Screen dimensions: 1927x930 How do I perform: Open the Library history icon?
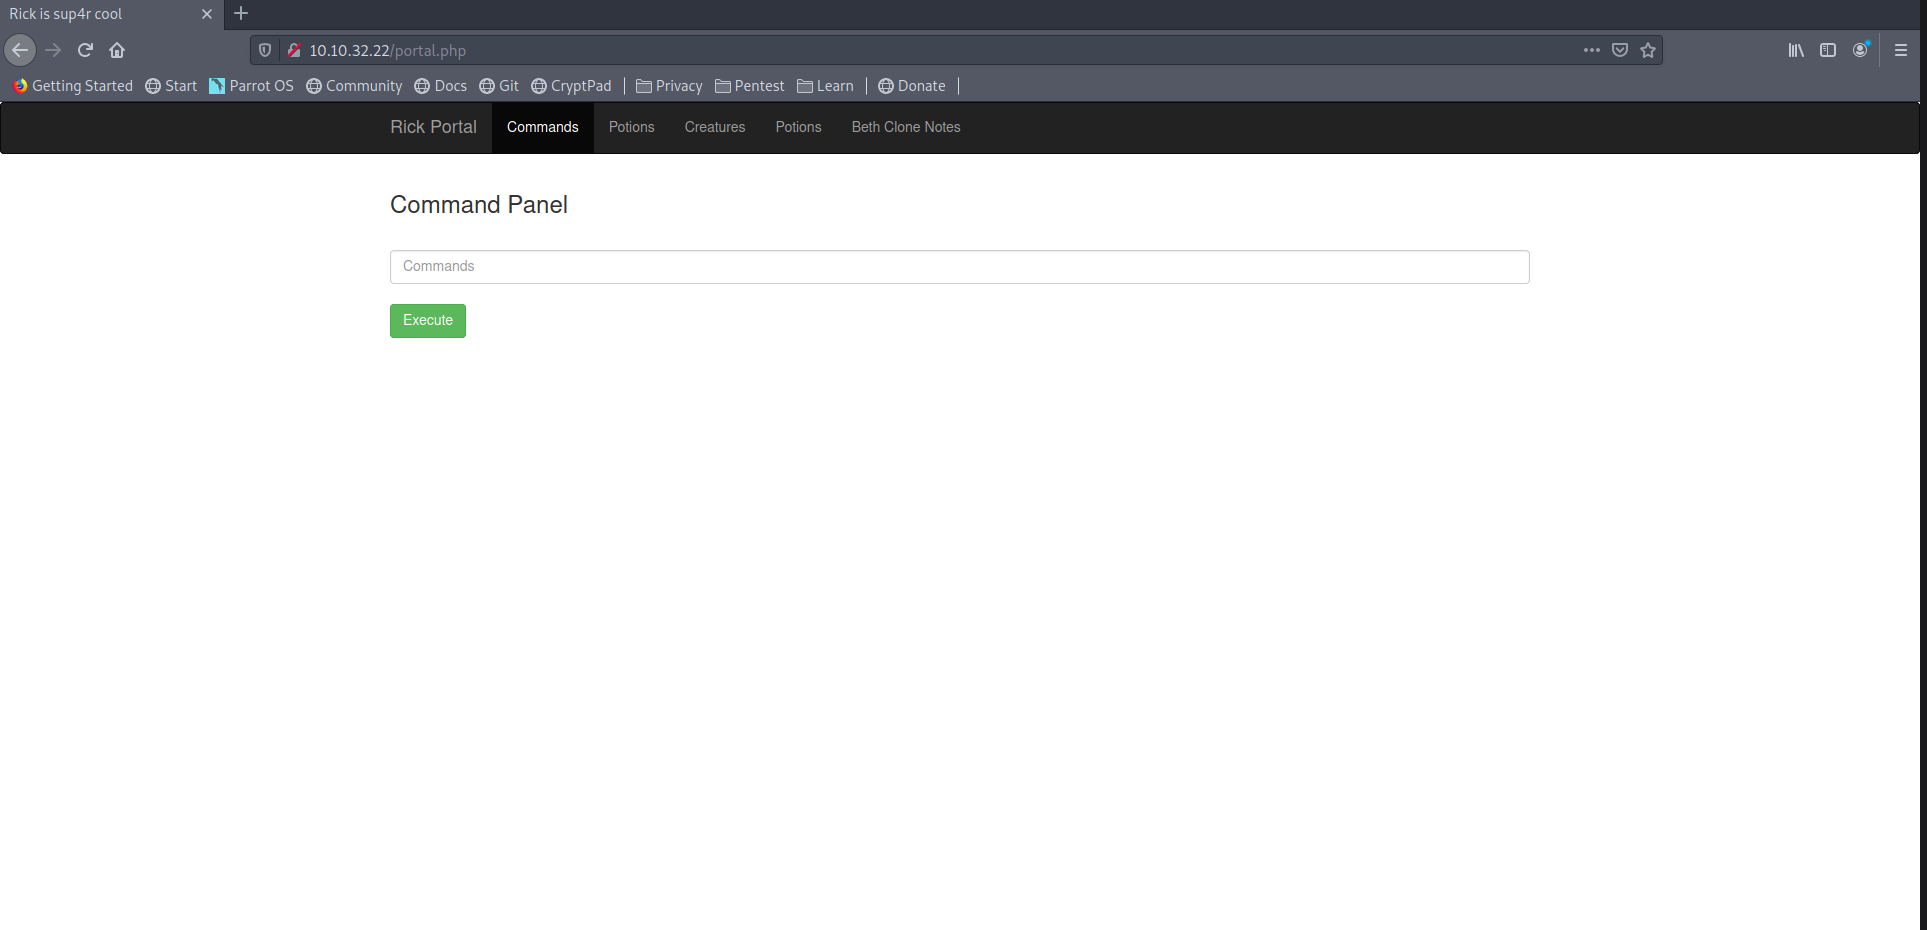click(x=1796, y=50)
